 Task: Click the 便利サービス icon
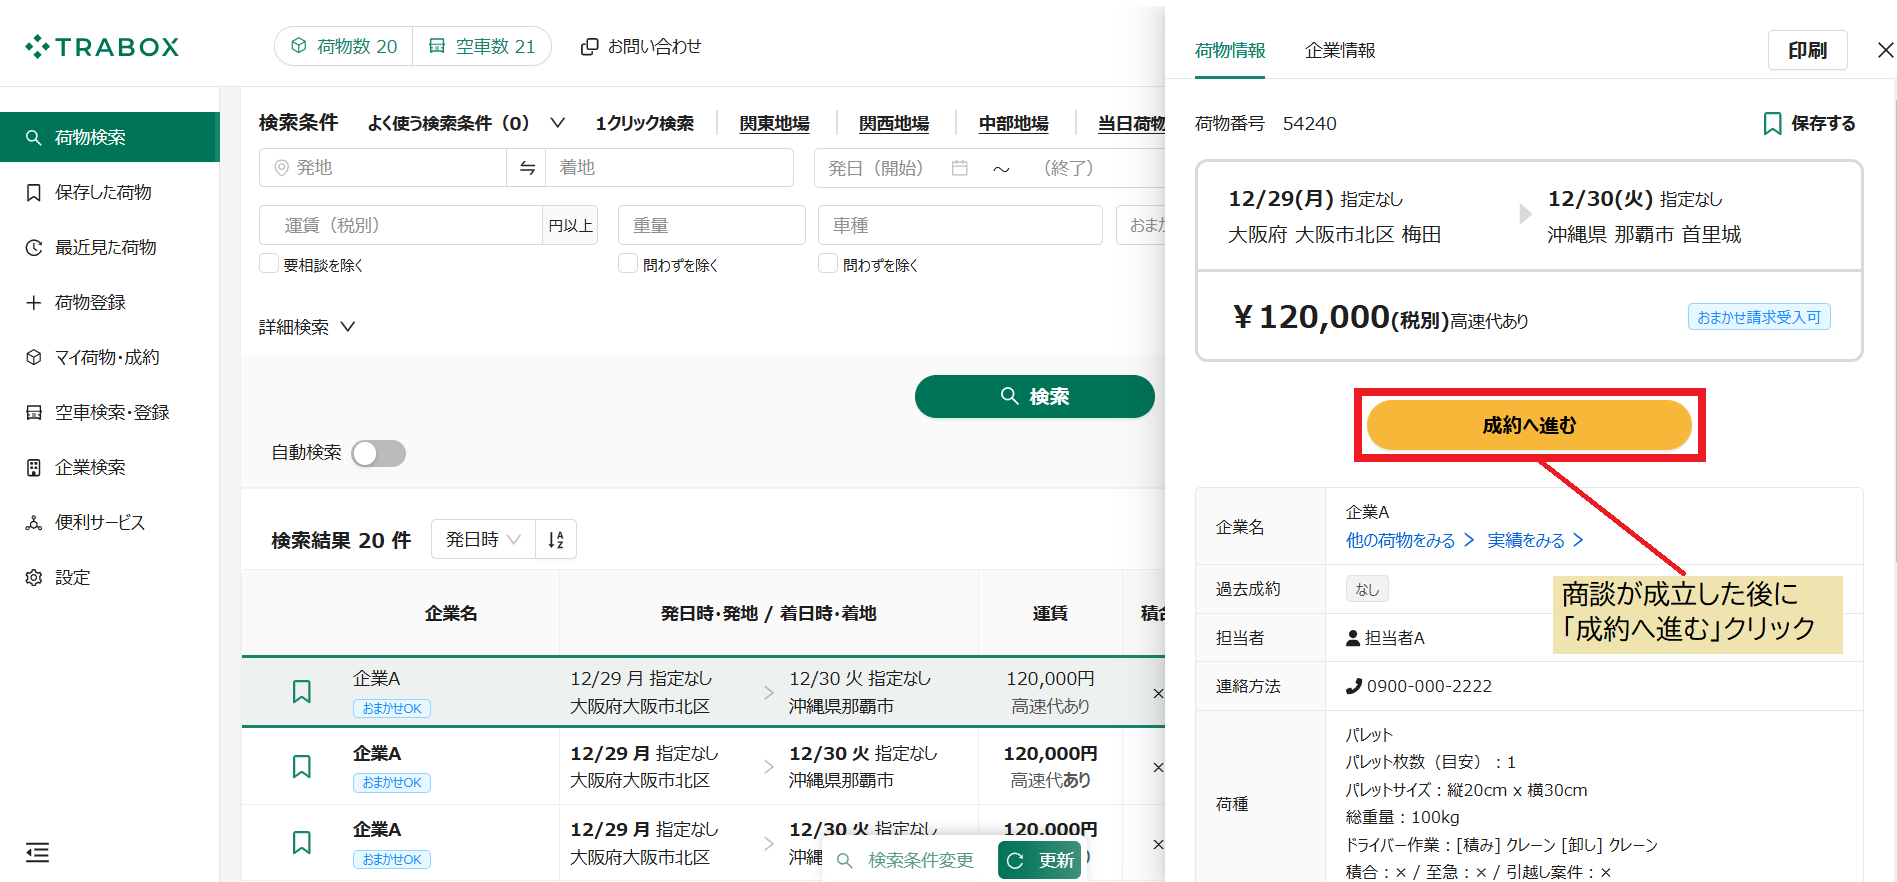[x=34, y=522]
